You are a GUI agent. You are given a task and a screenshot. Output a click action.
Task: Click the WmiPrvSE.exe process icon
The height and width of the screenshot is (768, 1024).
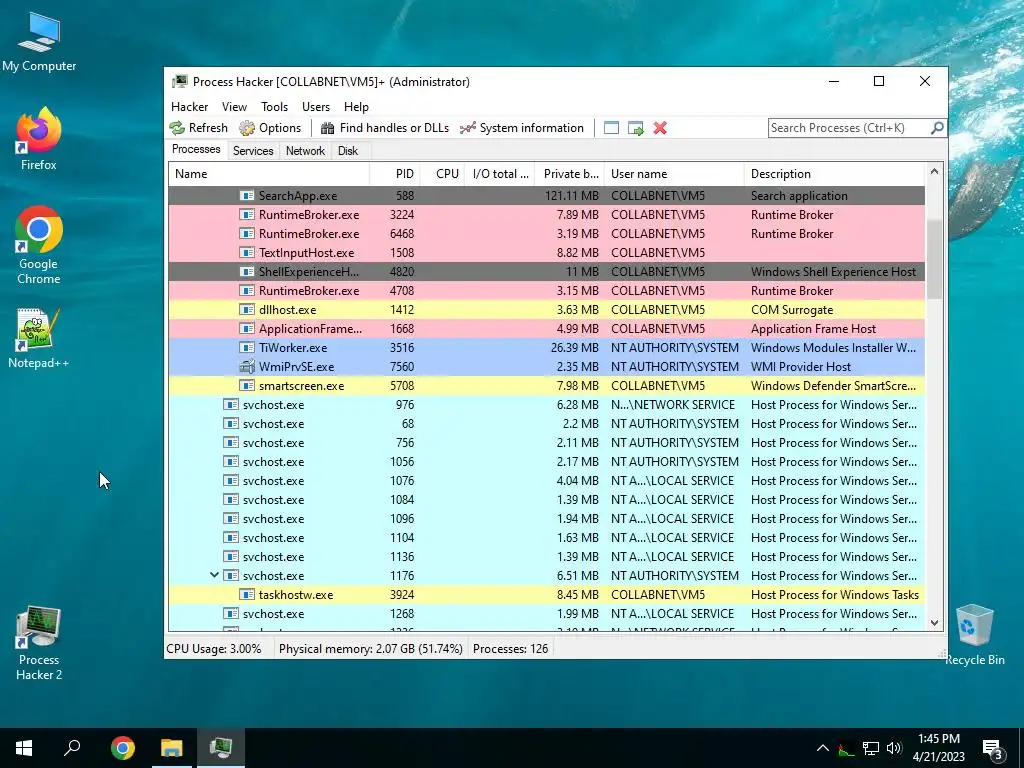point(247,366)
